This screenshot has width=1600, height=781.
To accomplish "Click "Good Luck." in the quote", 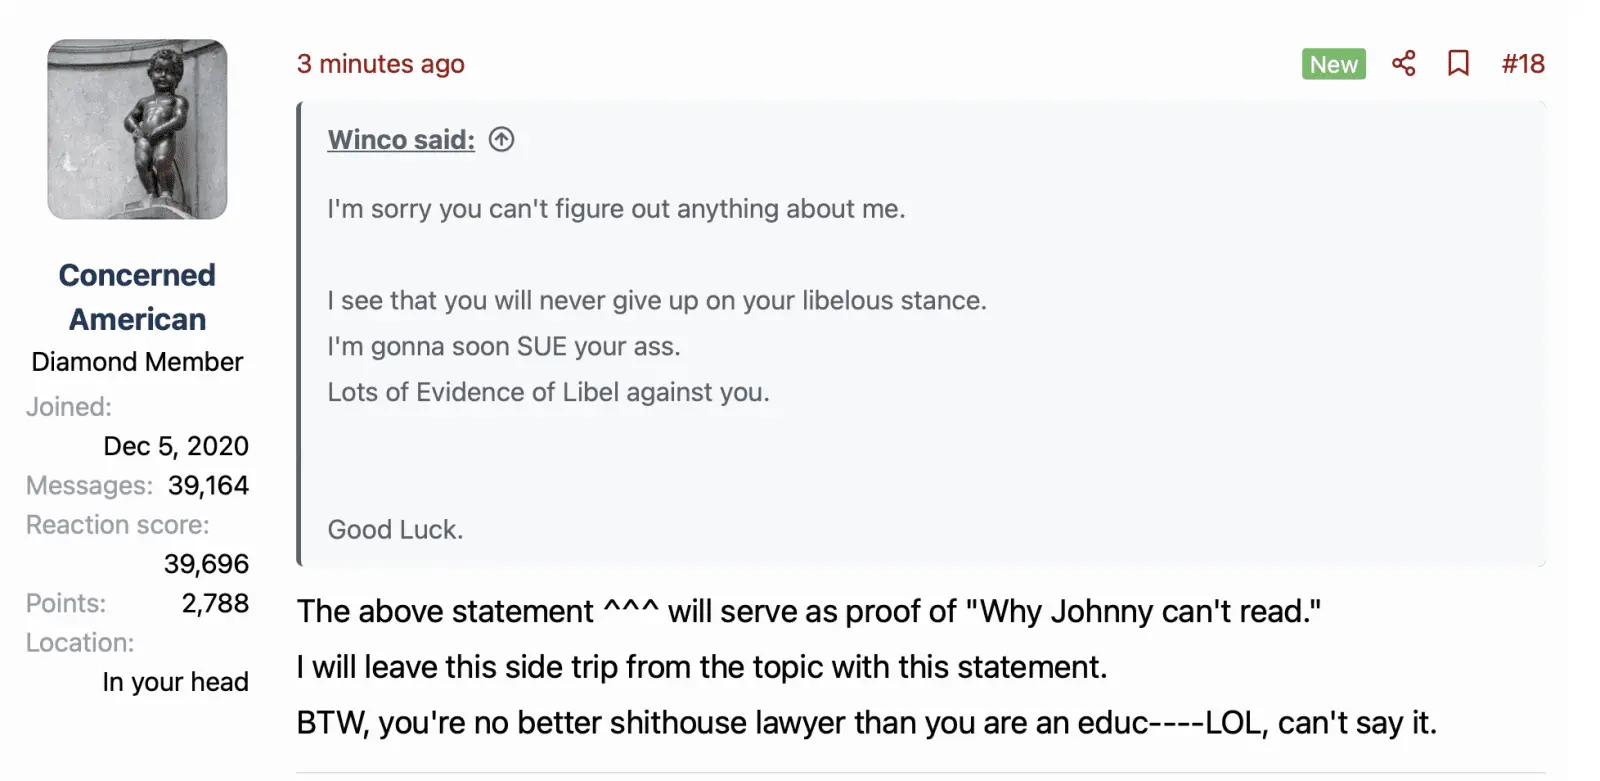I will 395,530.
